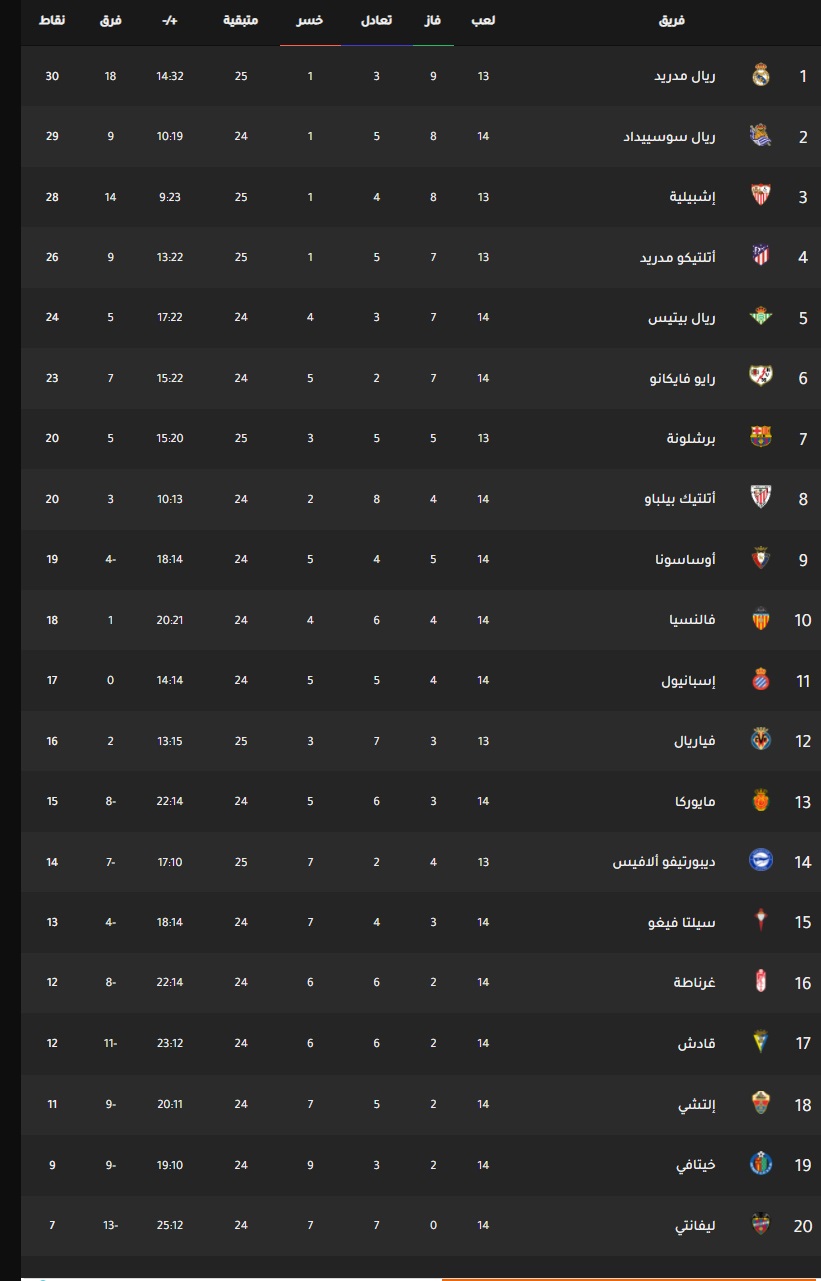Open the فياريال team name link
This screenshot has width=821, height=1281.
(694, 740)
